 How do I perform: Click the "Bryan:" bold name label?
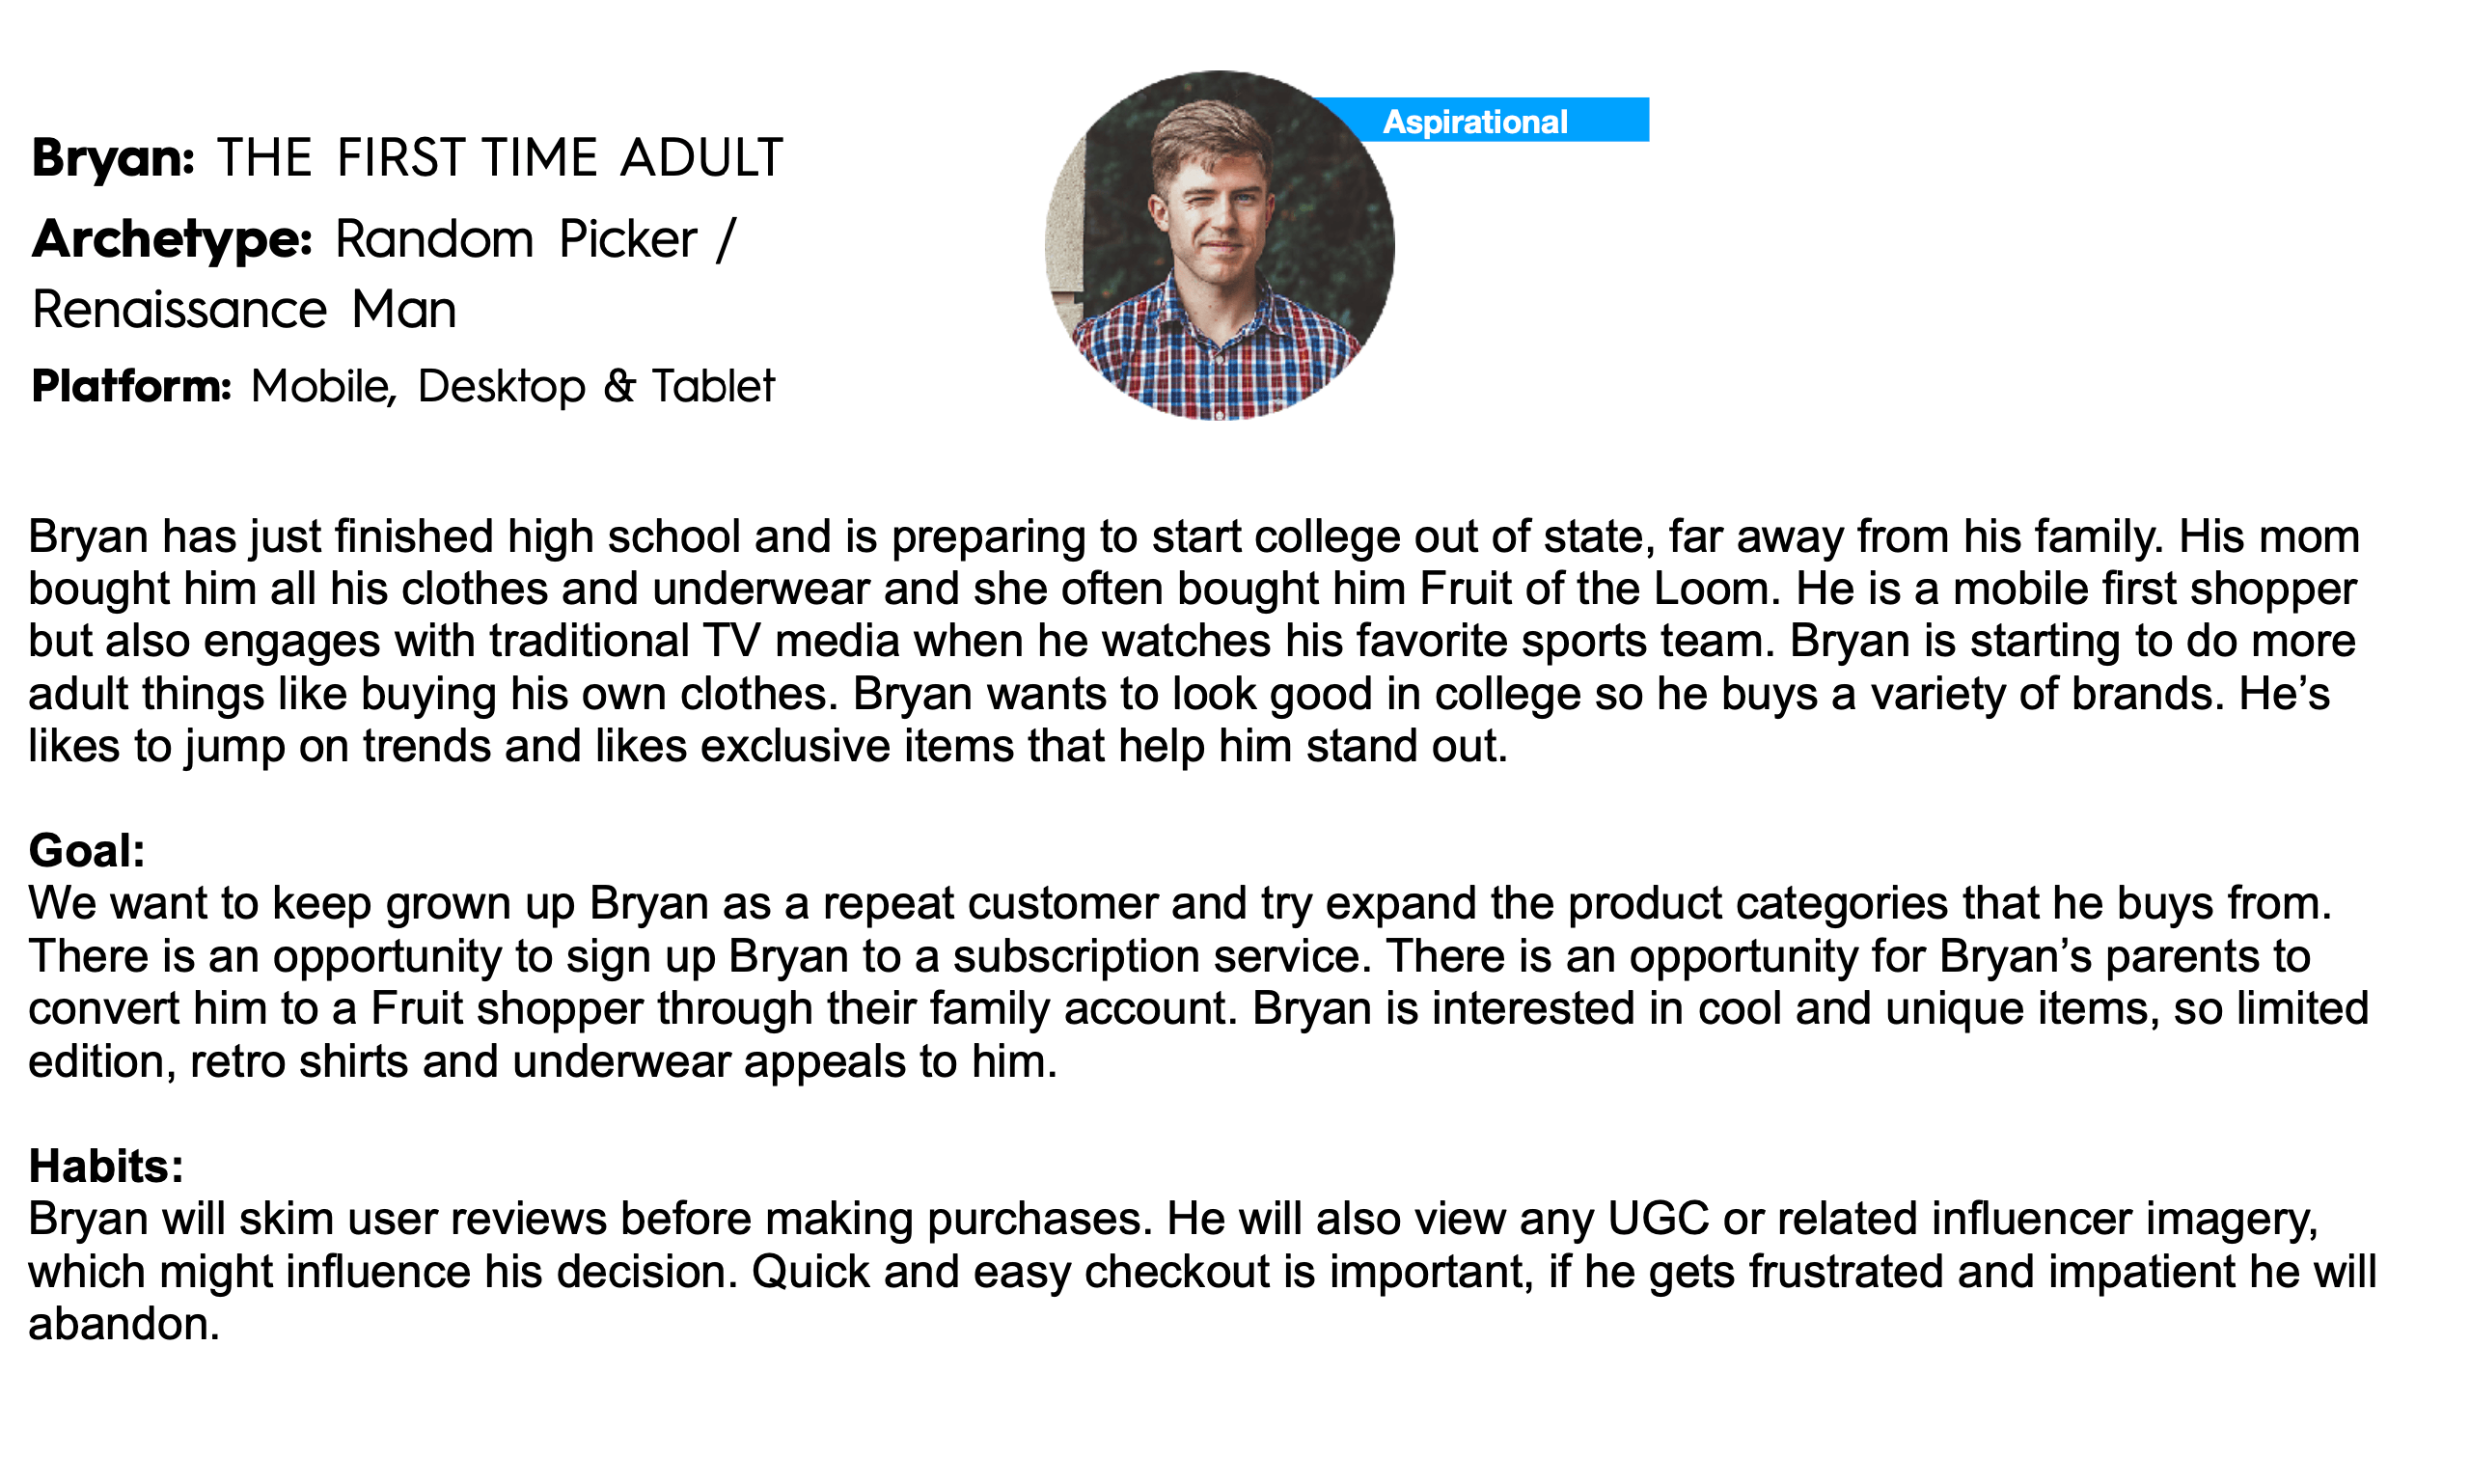coord(113,158)
